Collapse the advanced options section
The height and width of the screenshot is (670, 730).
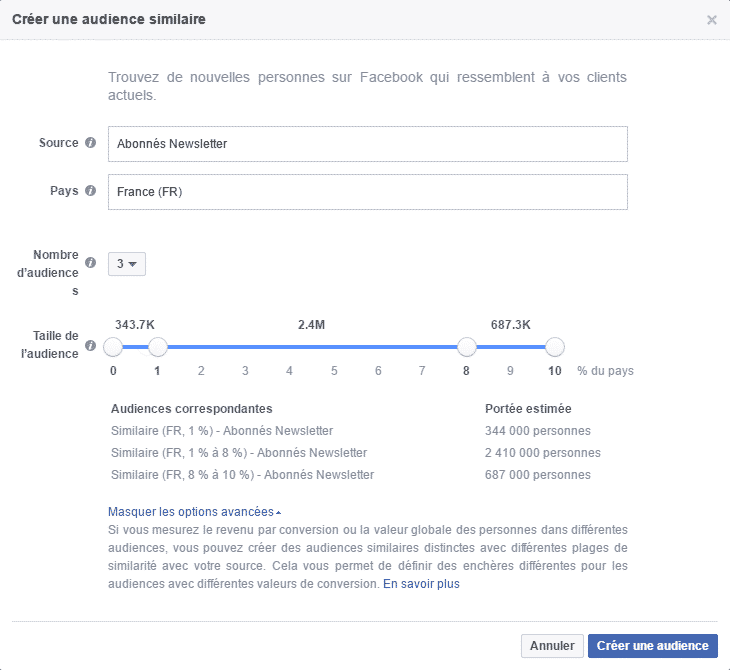(x=194, y=512)
